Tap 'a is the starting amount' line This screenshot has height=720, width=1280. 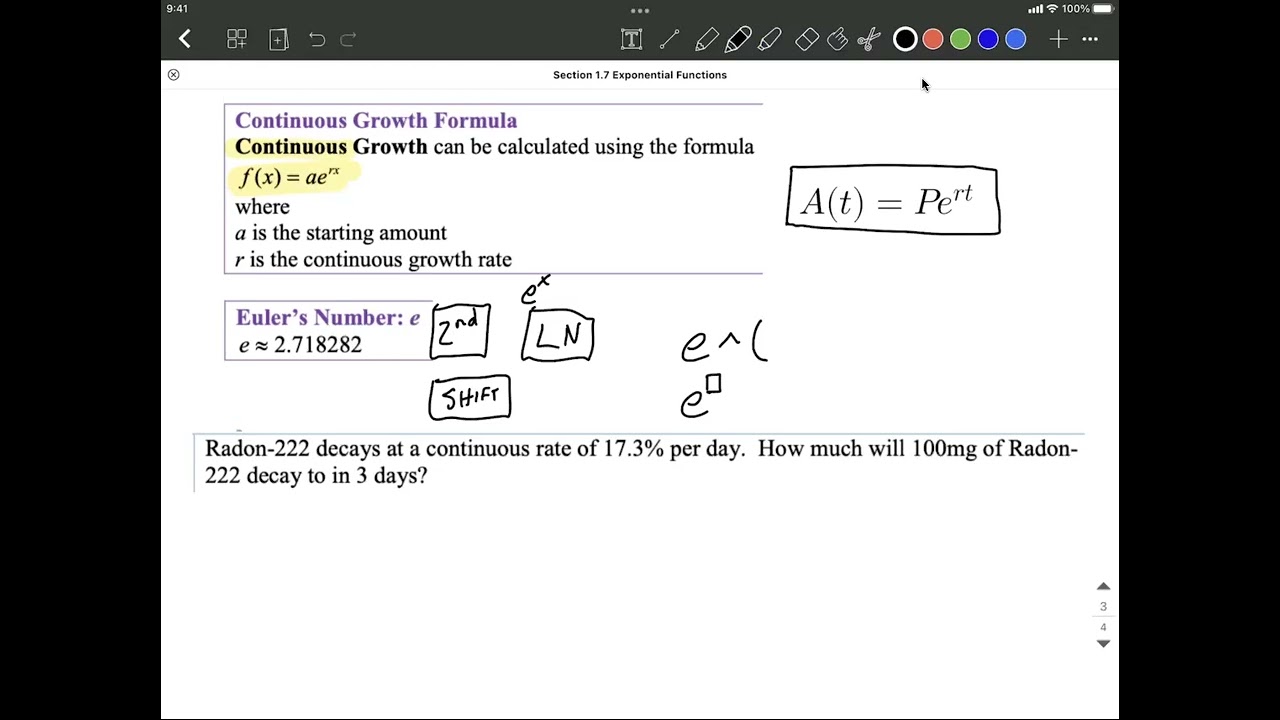tap(341, 233)
